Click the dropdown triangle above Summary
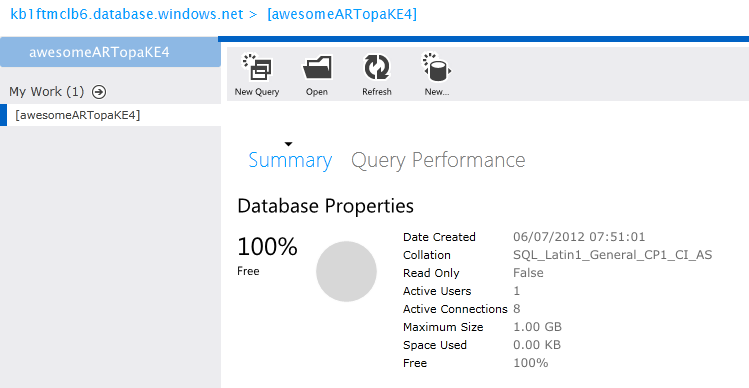749x388 pixels. [288, 144]
